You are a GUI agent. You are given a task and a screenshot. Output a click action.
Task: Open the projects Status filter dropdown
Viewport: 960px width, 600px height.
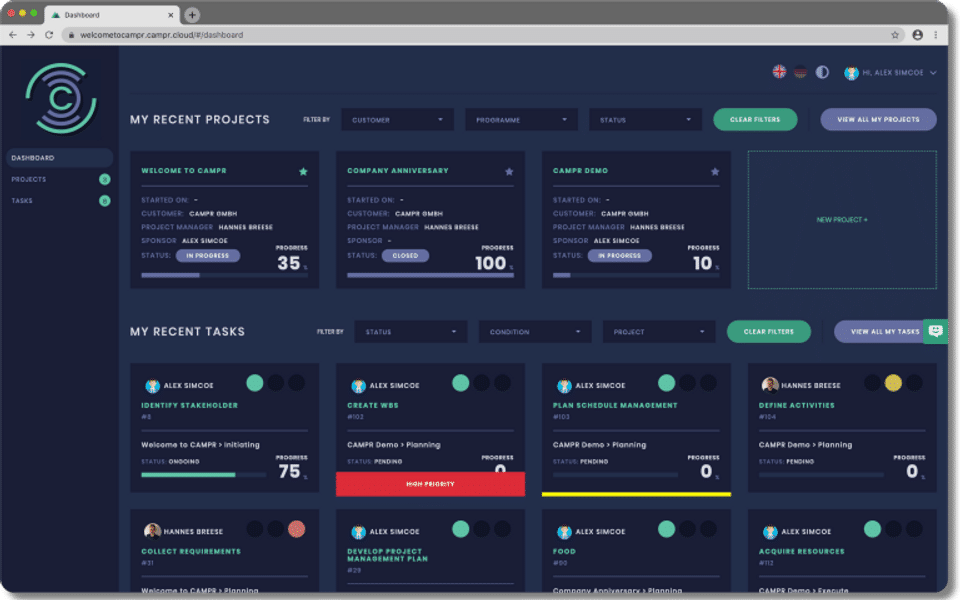click(645, 119)
